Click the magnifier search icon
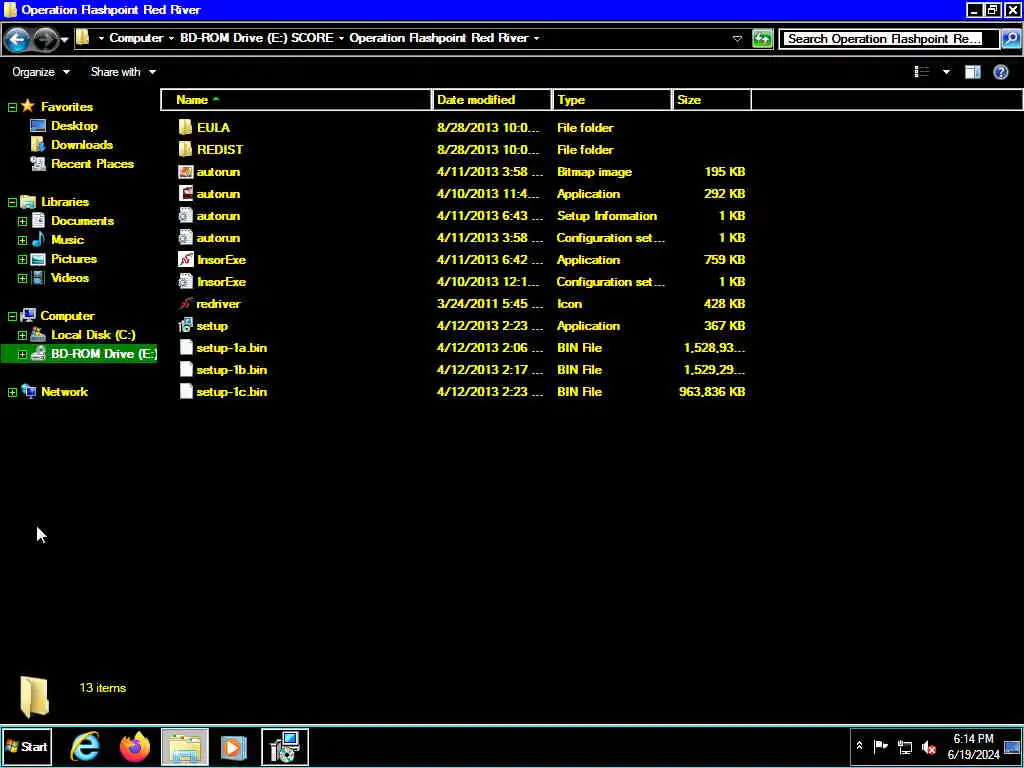1024x768 pixels. pyautogui.click(x=1010, y=39)
